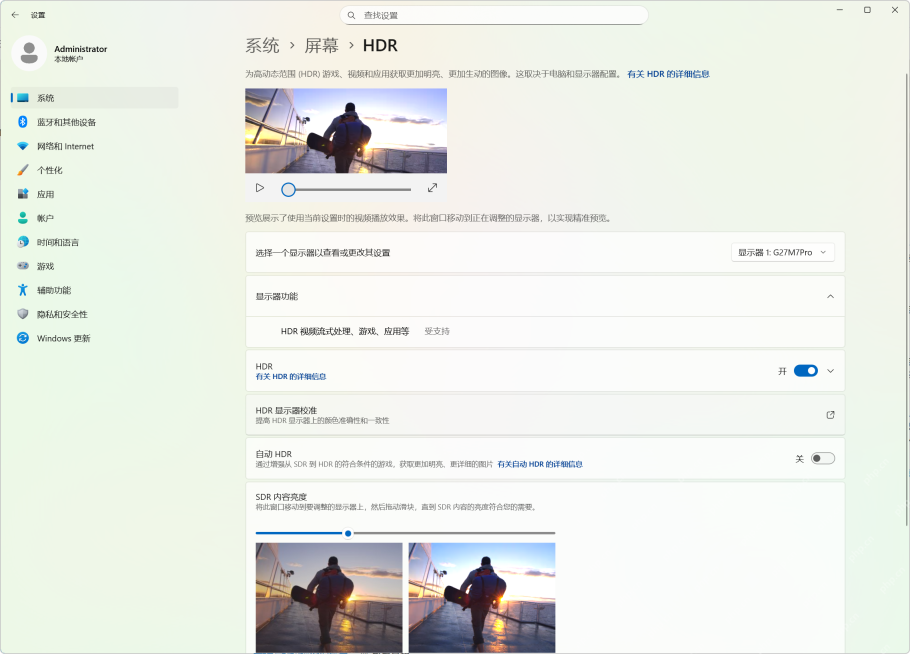Click in the 查找设置 search field
910x654 pixels.
tap(494, 15)
